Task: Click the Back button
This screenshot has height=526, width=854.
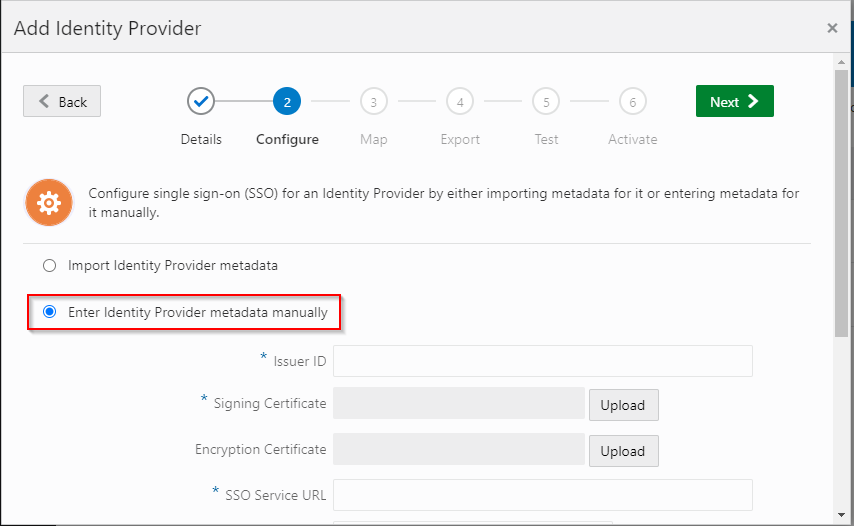Action: 62,101
